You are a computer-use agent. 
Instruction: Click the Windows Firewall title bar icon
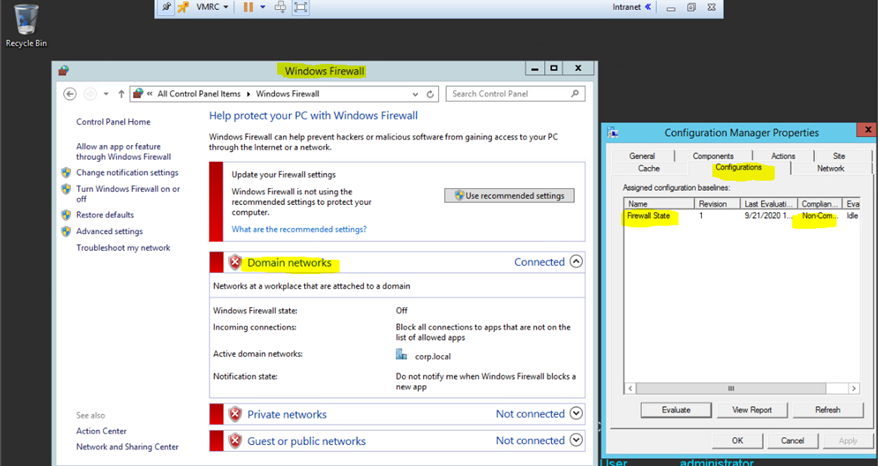tap(63, 70)
